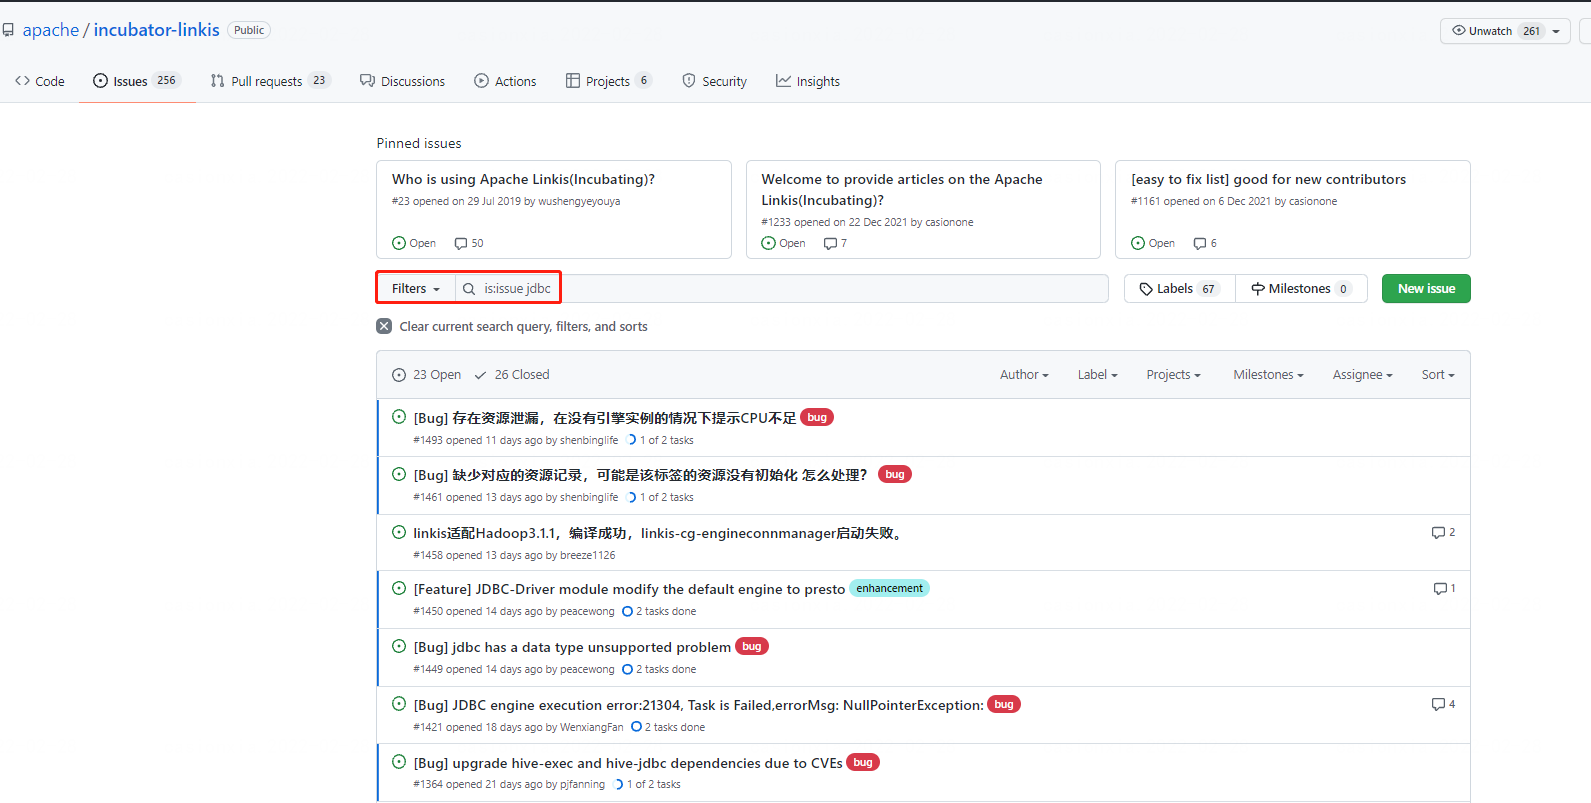Click the open-issue icon beside issue #1449
The image size is (1591, 803).
click(x=399, y=647)
